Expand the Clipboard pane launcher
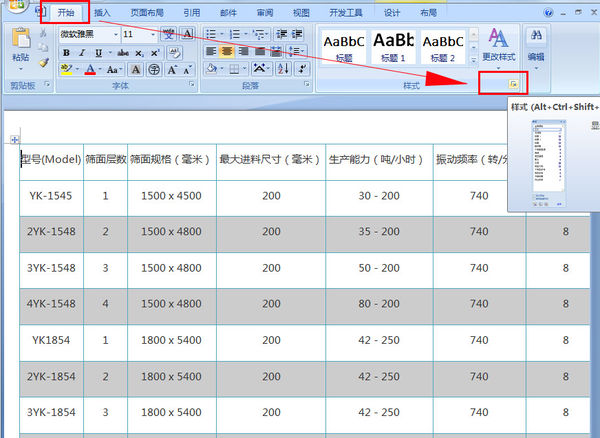The image size is (600, 438). click(47, 84)
